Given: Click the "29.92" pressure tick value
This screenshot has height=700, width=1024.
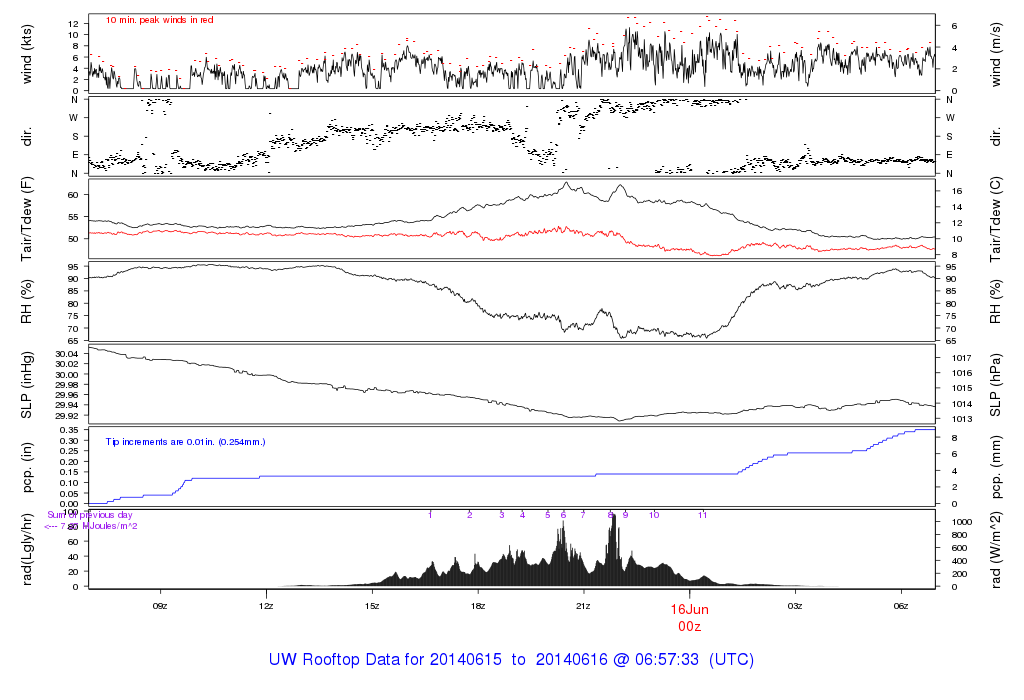Looking at the screenshot, I should coord(67,416).
